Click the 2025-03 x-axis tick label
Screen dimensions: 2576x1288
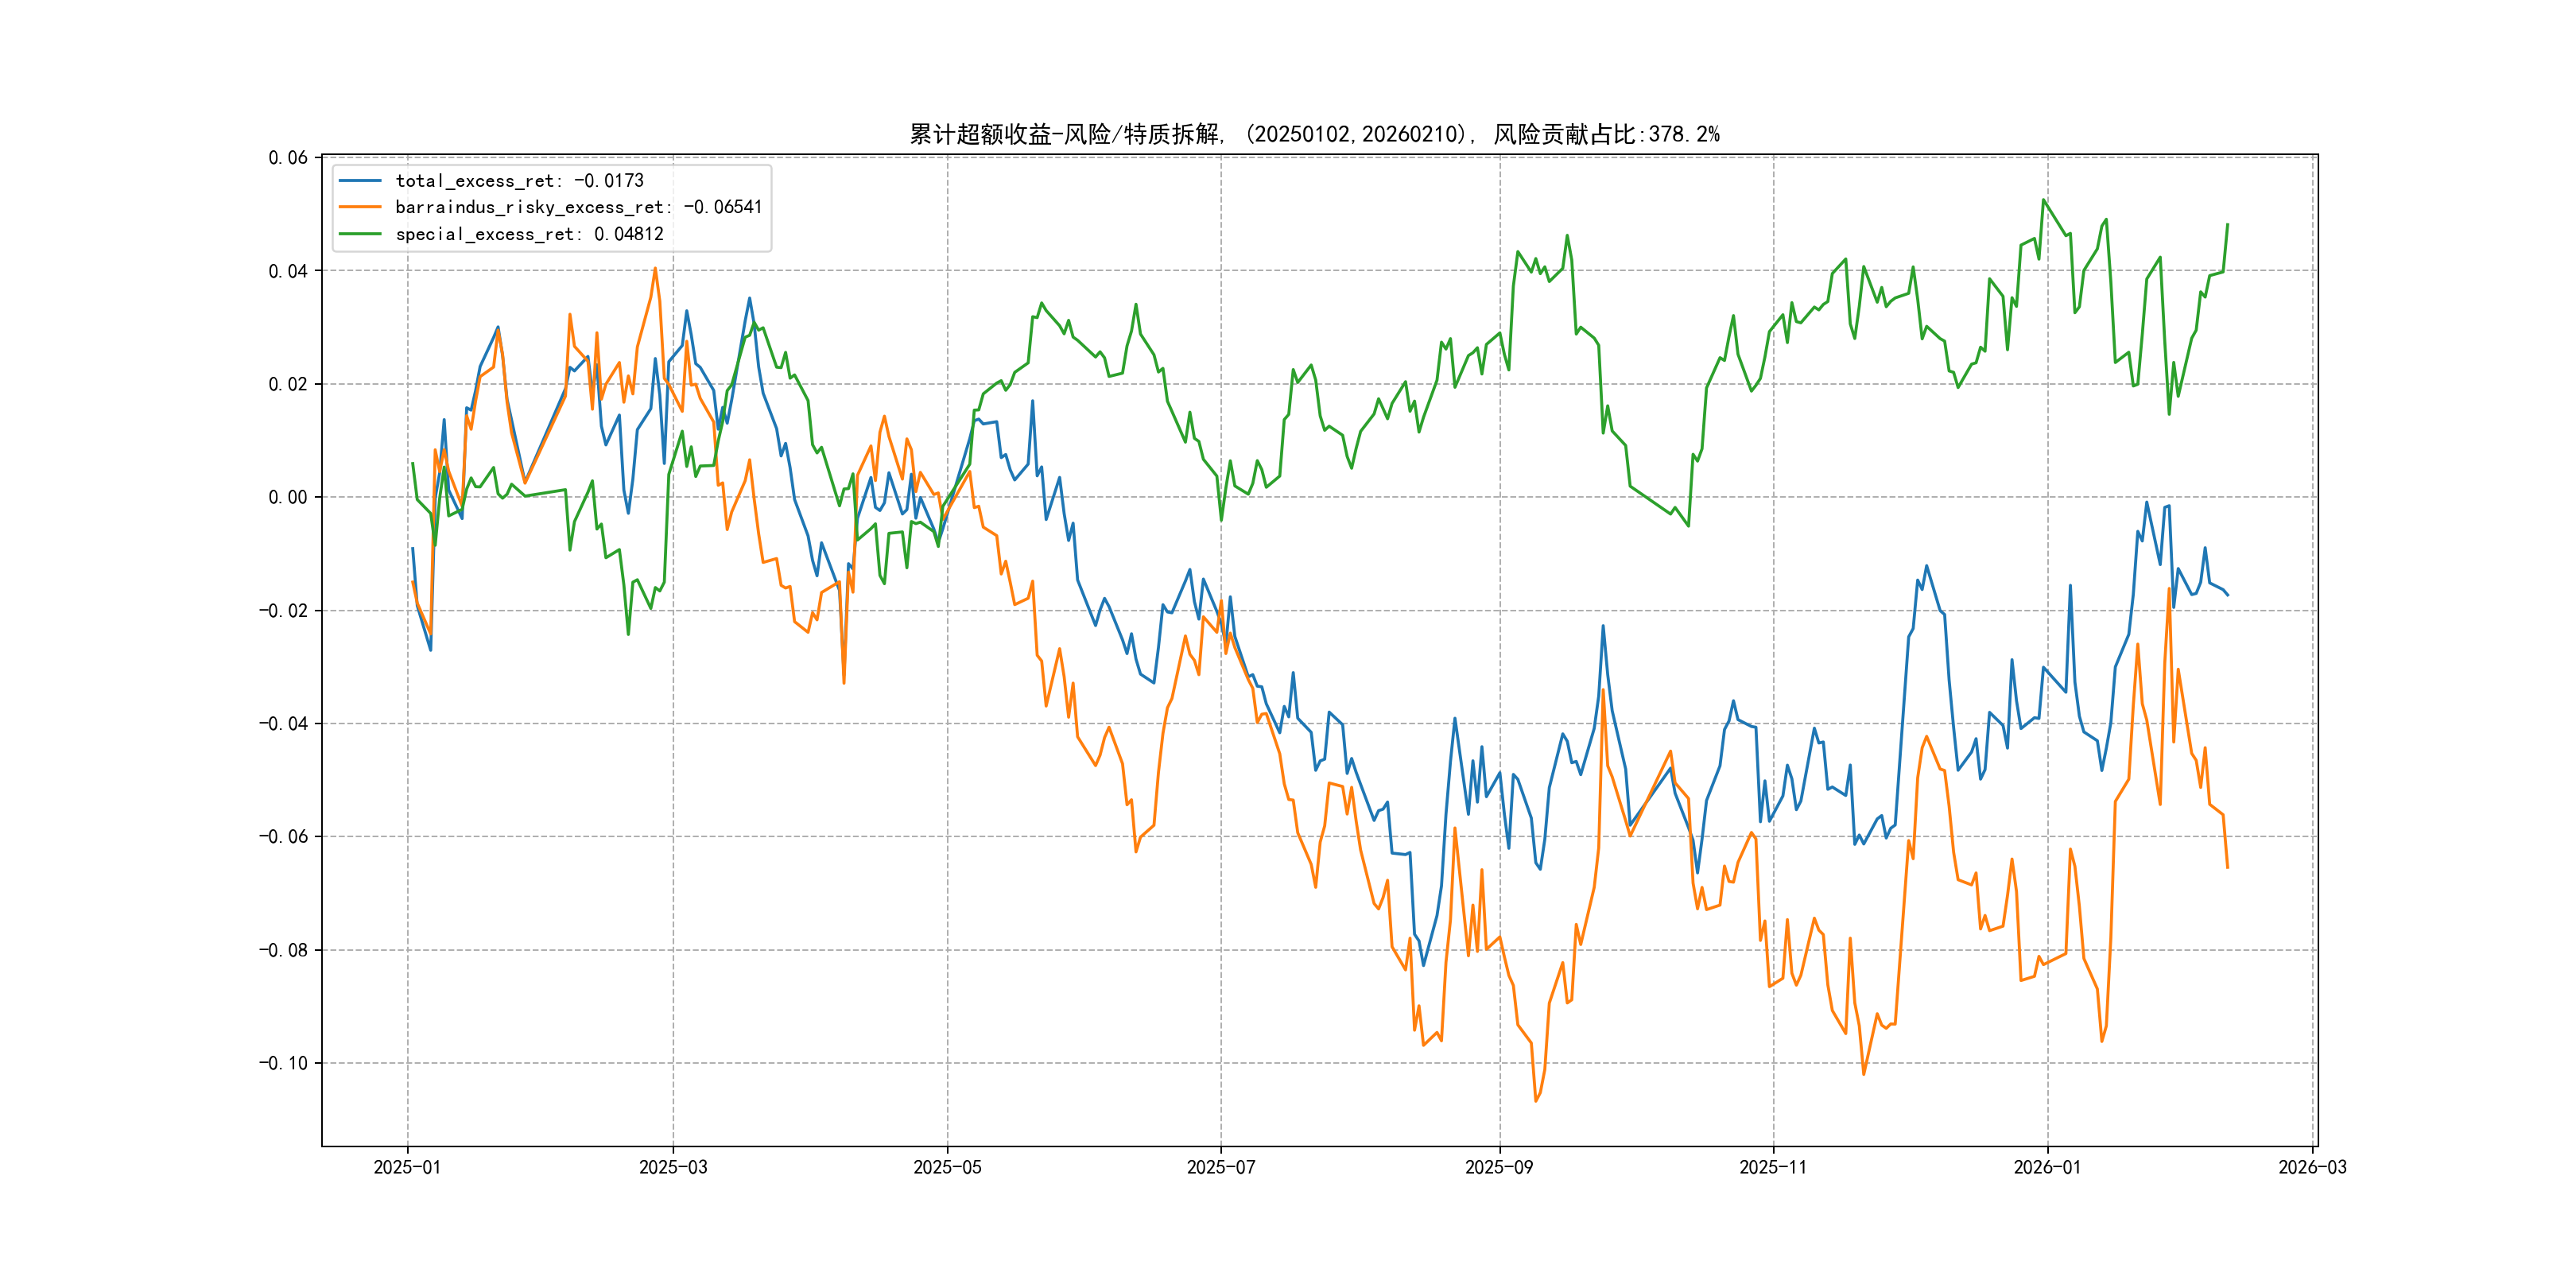pos(673,1167)
